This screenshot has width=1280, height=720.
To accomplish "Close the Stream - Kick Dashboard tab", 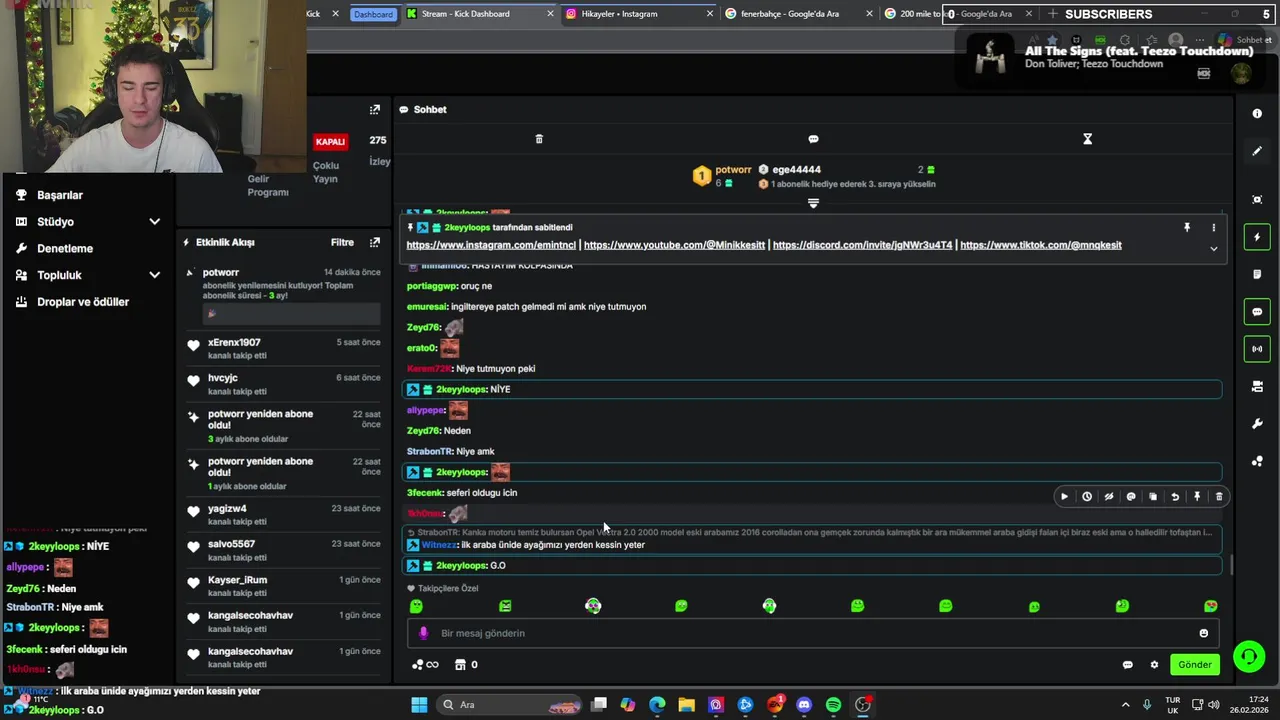I will [x=550, y=14].
